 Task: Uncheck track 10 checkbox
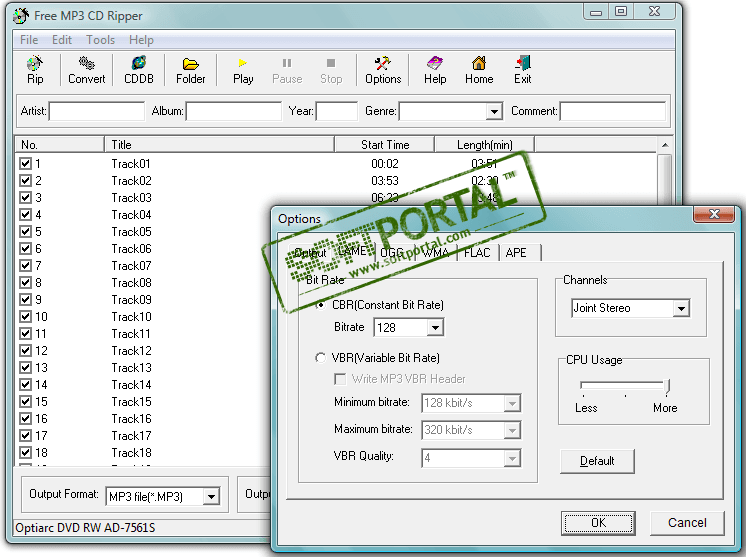(25, 317)
